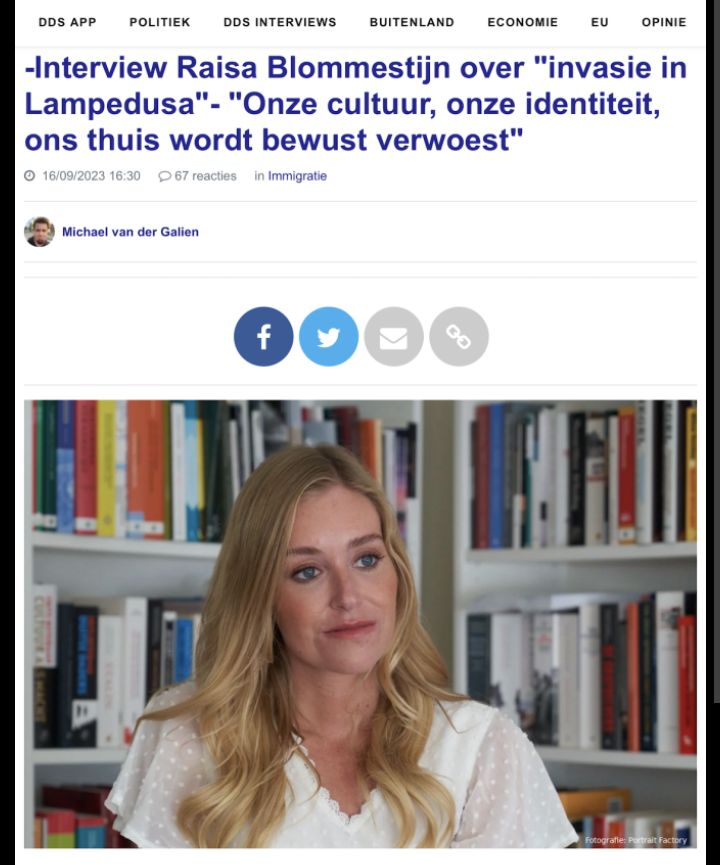The width and height of the screenshot is (720, 865).
Task: Click the article headline about Lampedusa
Action: (x=355, y=104)
